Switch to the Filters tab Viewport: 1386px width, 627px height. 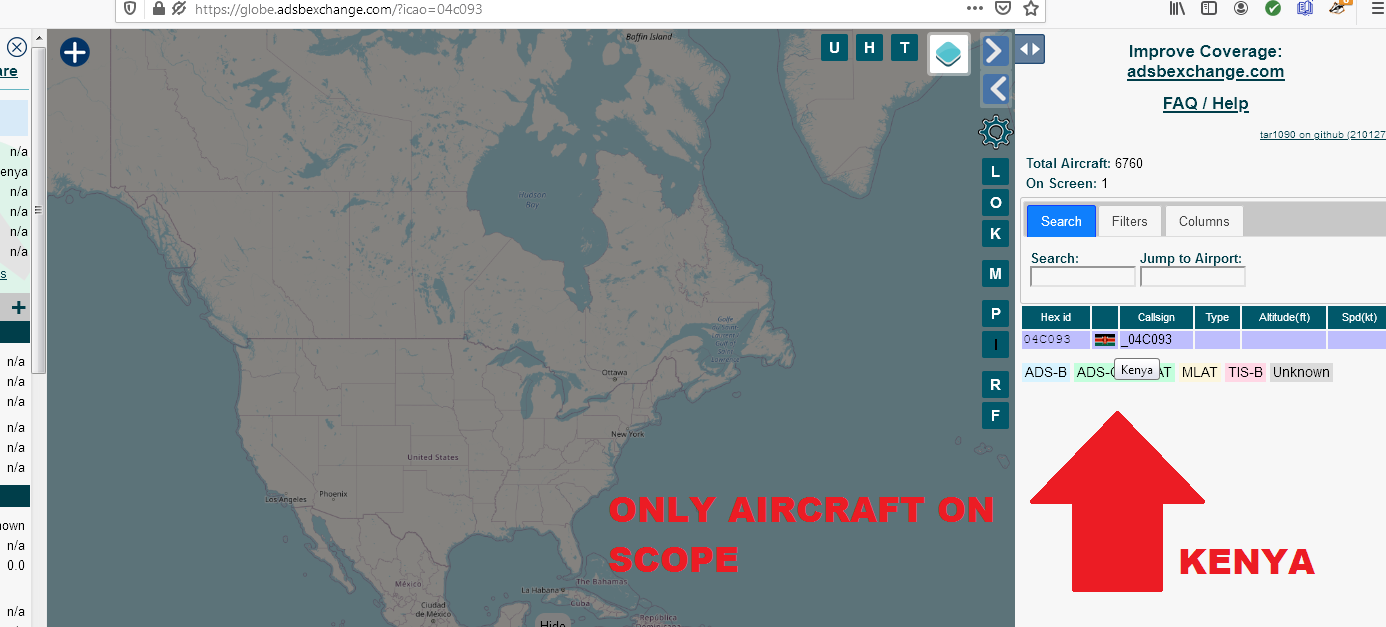[1130, 221]
